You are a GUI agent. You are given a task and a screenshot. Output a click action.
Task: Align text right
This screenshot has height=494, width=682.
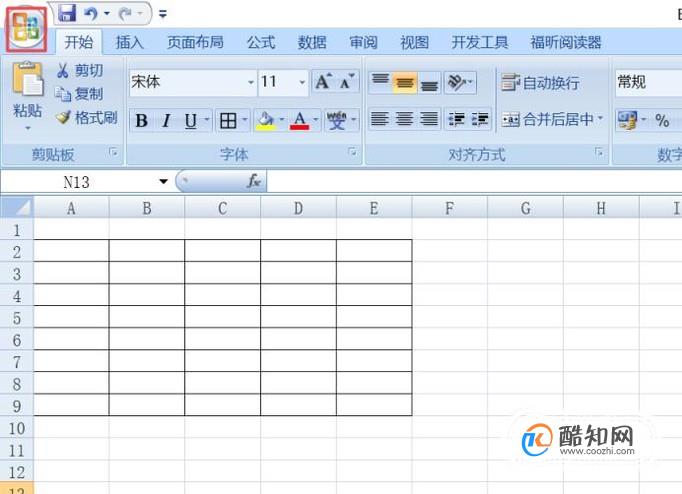coord(429,119)
